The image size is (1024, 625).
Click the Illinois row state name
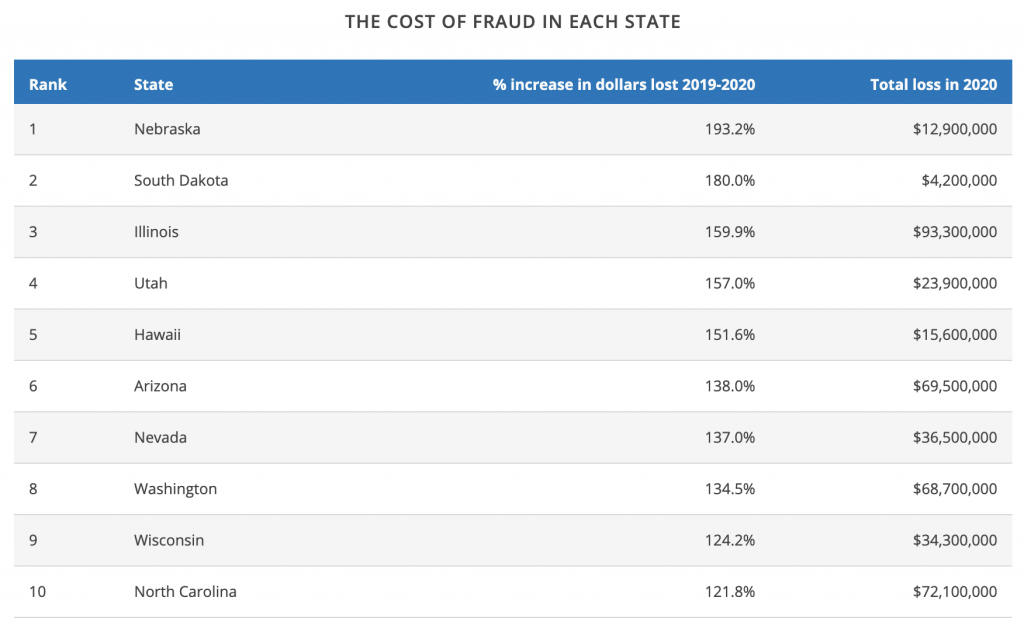click(x=156, y=232)
